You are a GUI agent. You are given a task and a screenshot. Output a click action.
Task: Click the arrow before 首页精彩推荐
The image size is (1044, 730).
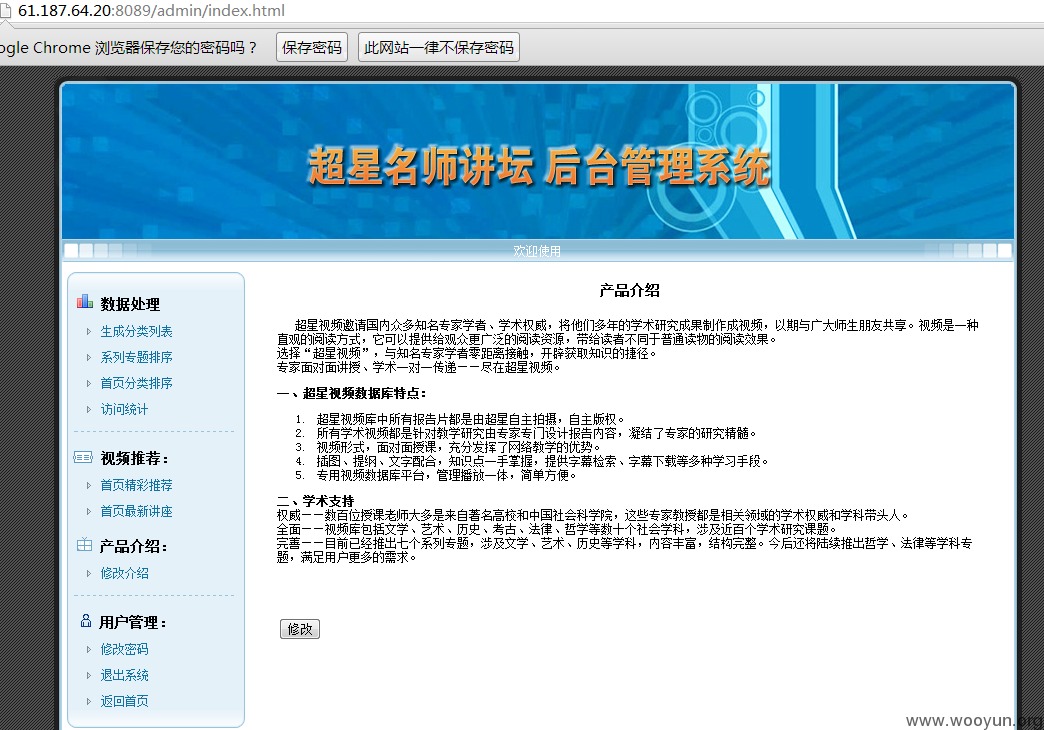(89, 485)
